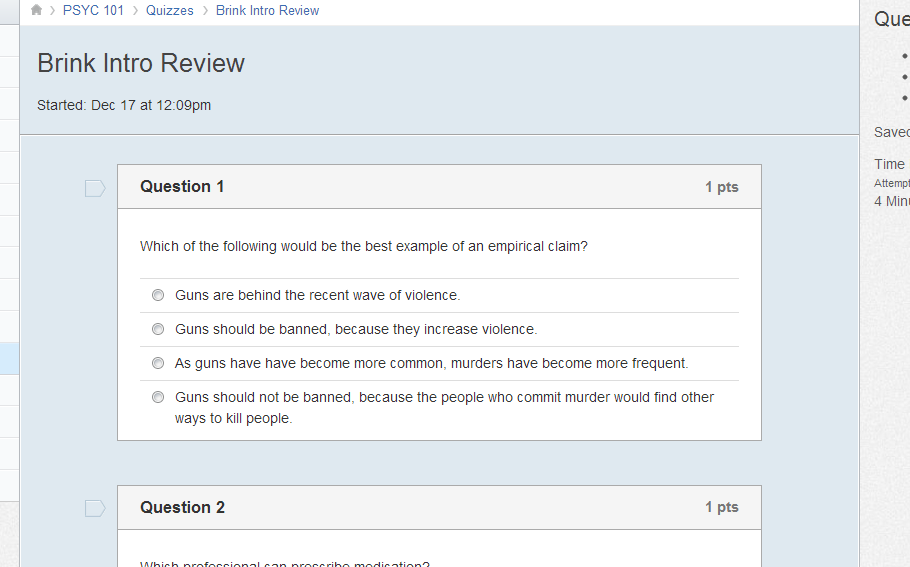Click the Time label in right sidebar
The height and width of the screenshot is (567, 910).
pyautogui.click(x=889, y=164)
